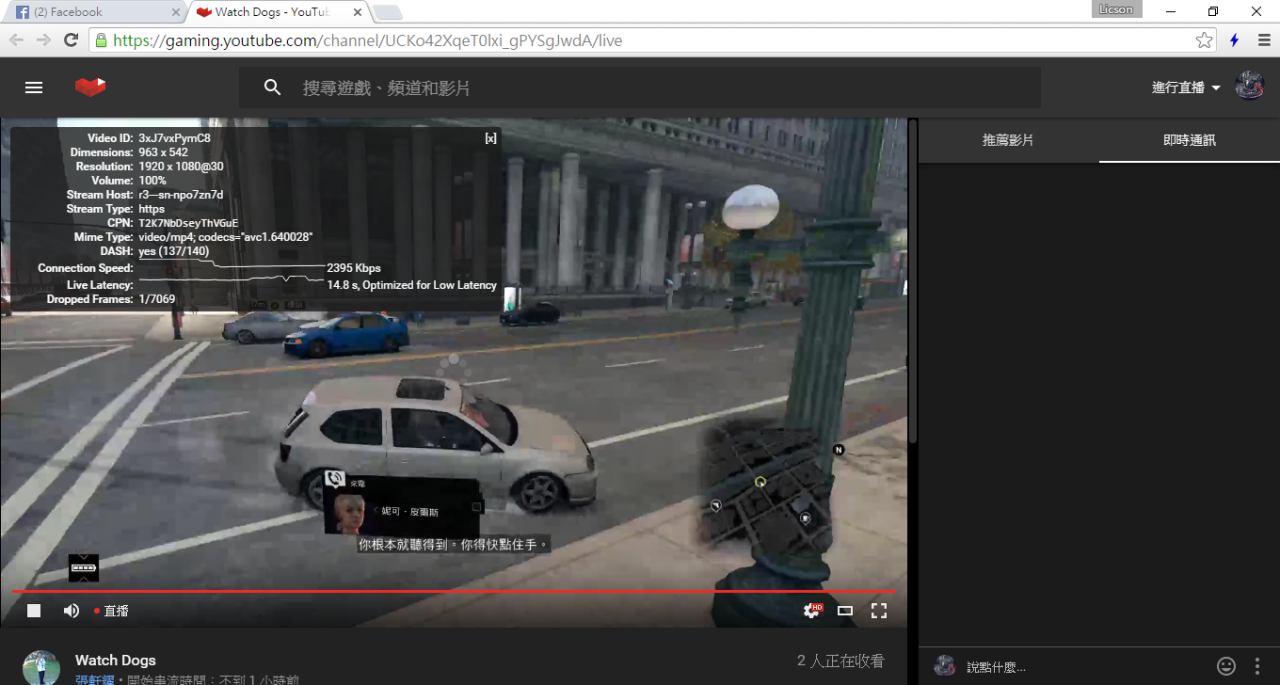Open the Chrome main menu

coord(1264,40)
